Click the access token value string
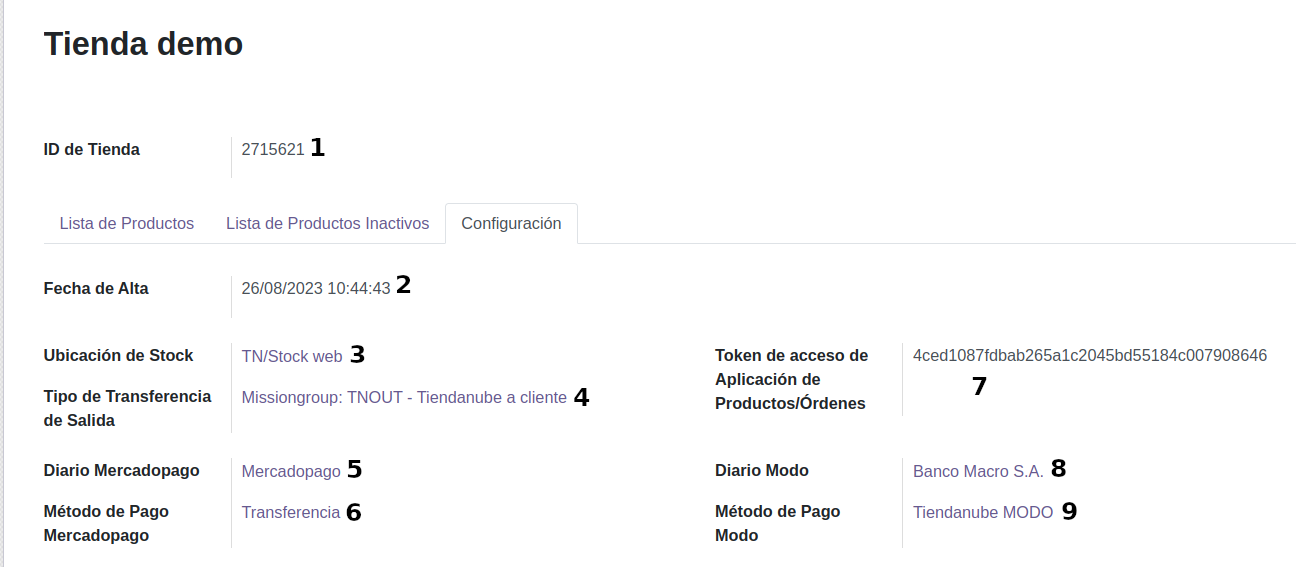Image resolution: width=1296 pixels, height=567 pixels. (1090, 355)
